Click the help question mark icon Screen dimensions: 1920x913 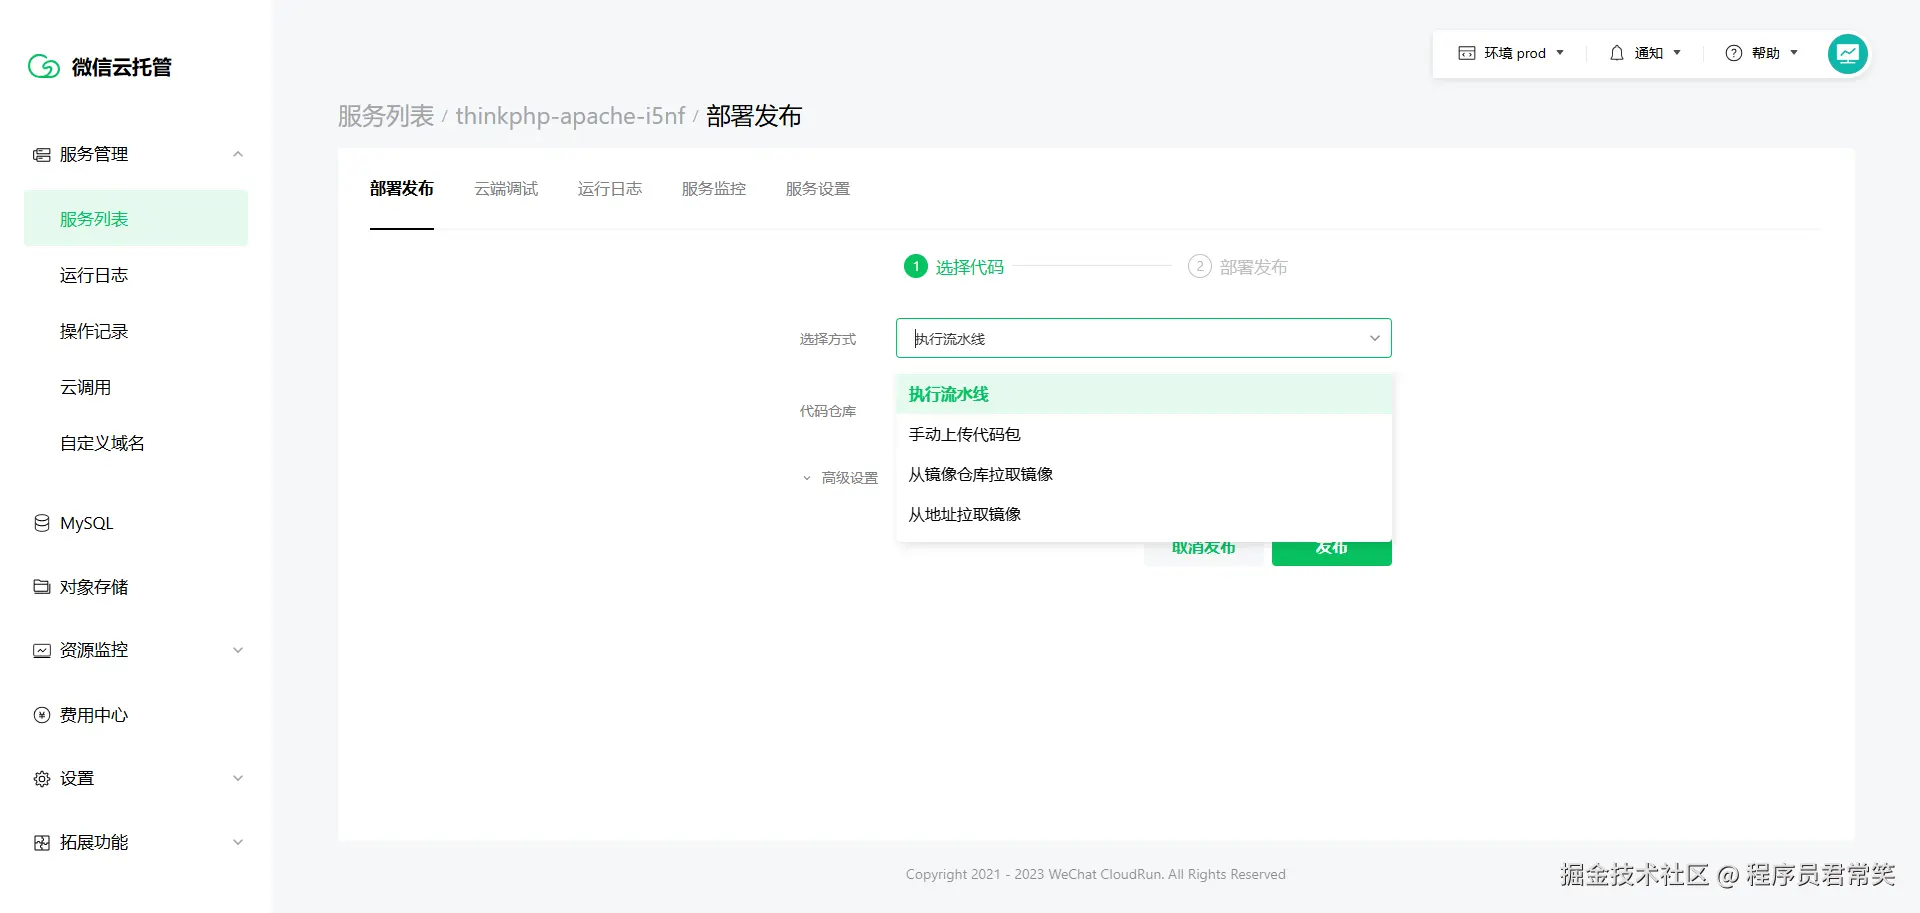click(1734, 53)
